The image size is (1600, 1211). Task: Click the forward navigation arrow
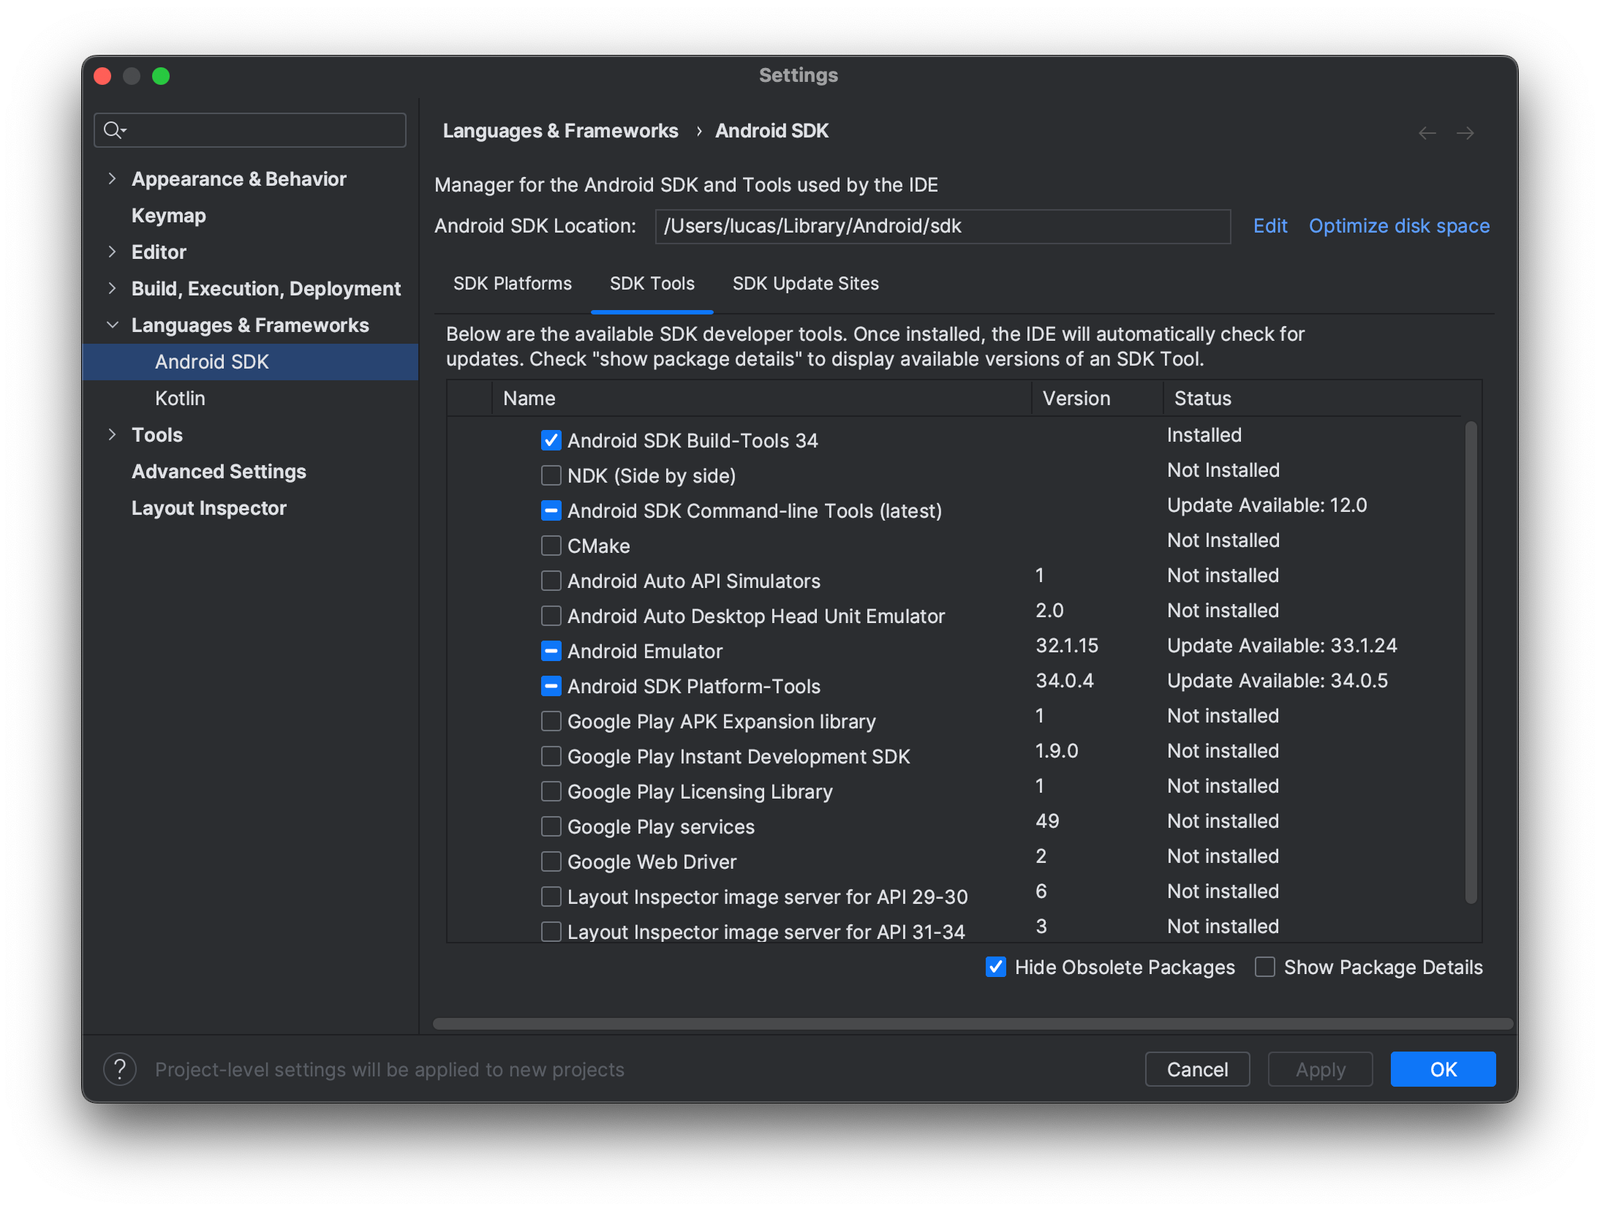(x=1465, y=132)
